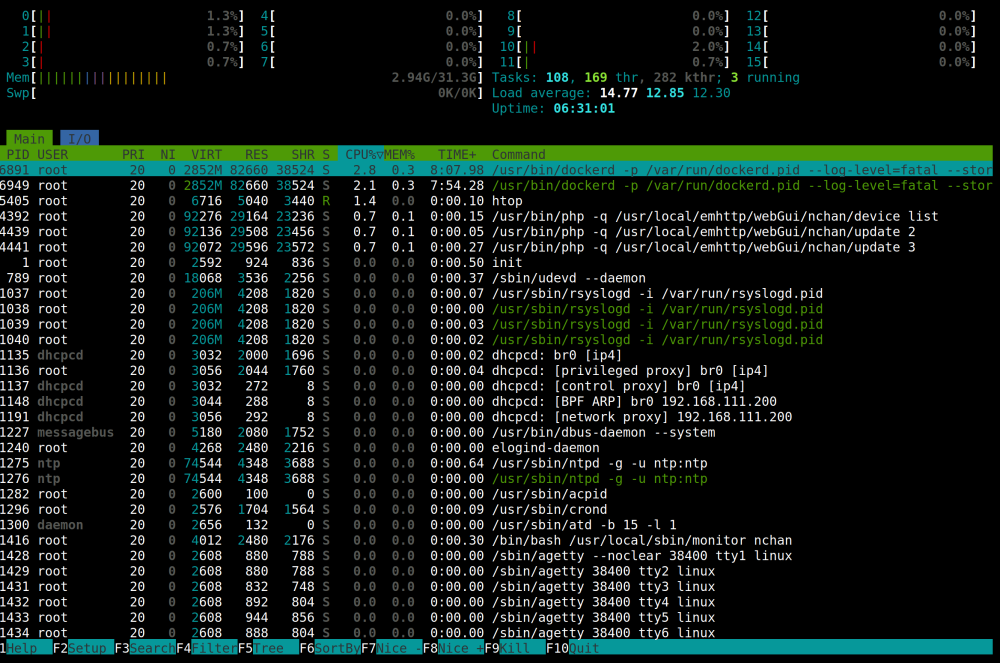This screenshot has height=663, width=1000.
Task: Click the CPU 10 meter
Action: pyautogui.click(x=614, y=47)
